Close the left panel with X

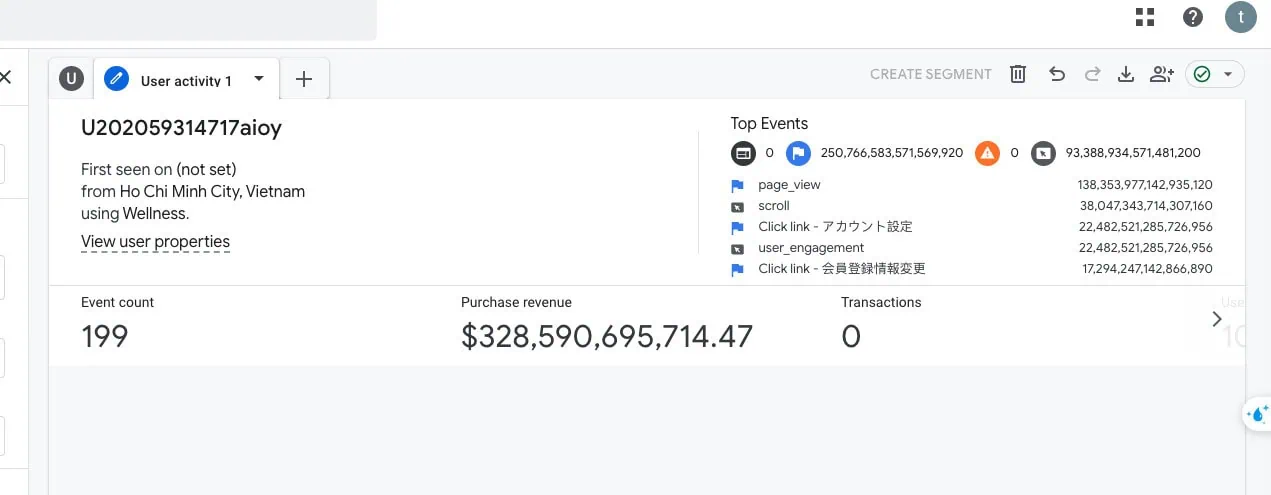(6, 77)
